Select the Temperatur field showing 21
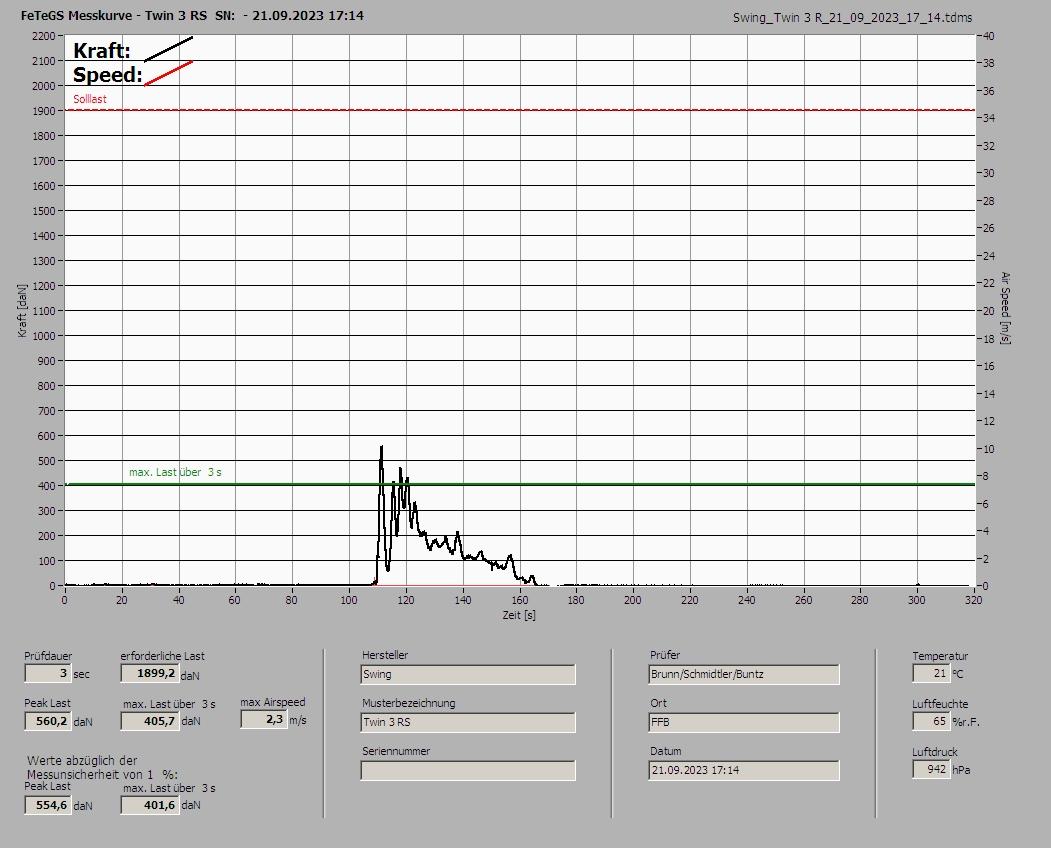Image resolution: width=1051 pixels, height=848 pixels. pos(931,673)
